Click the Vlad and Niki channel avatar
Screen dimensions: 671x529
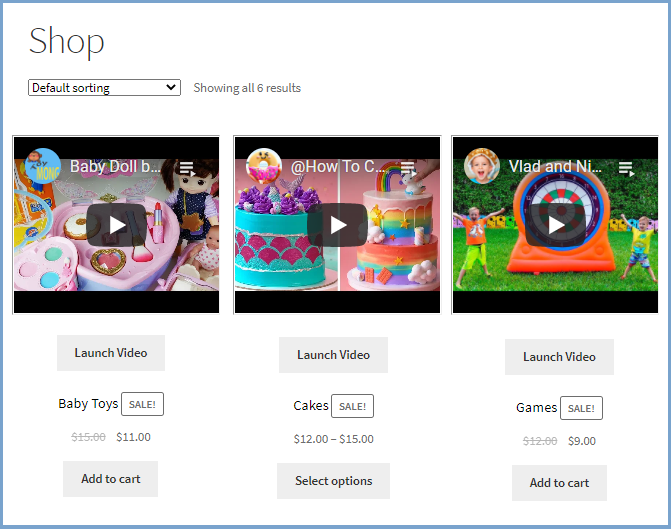coord(482,166)
